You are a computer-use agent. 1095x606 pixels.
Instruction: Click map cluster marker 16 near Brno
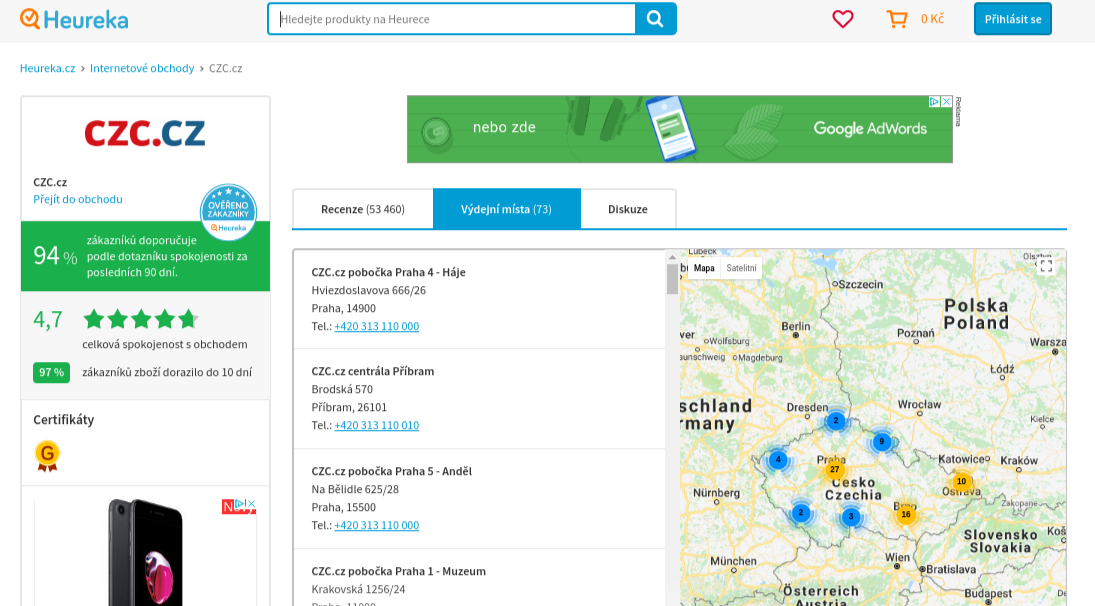pos(906,515)
